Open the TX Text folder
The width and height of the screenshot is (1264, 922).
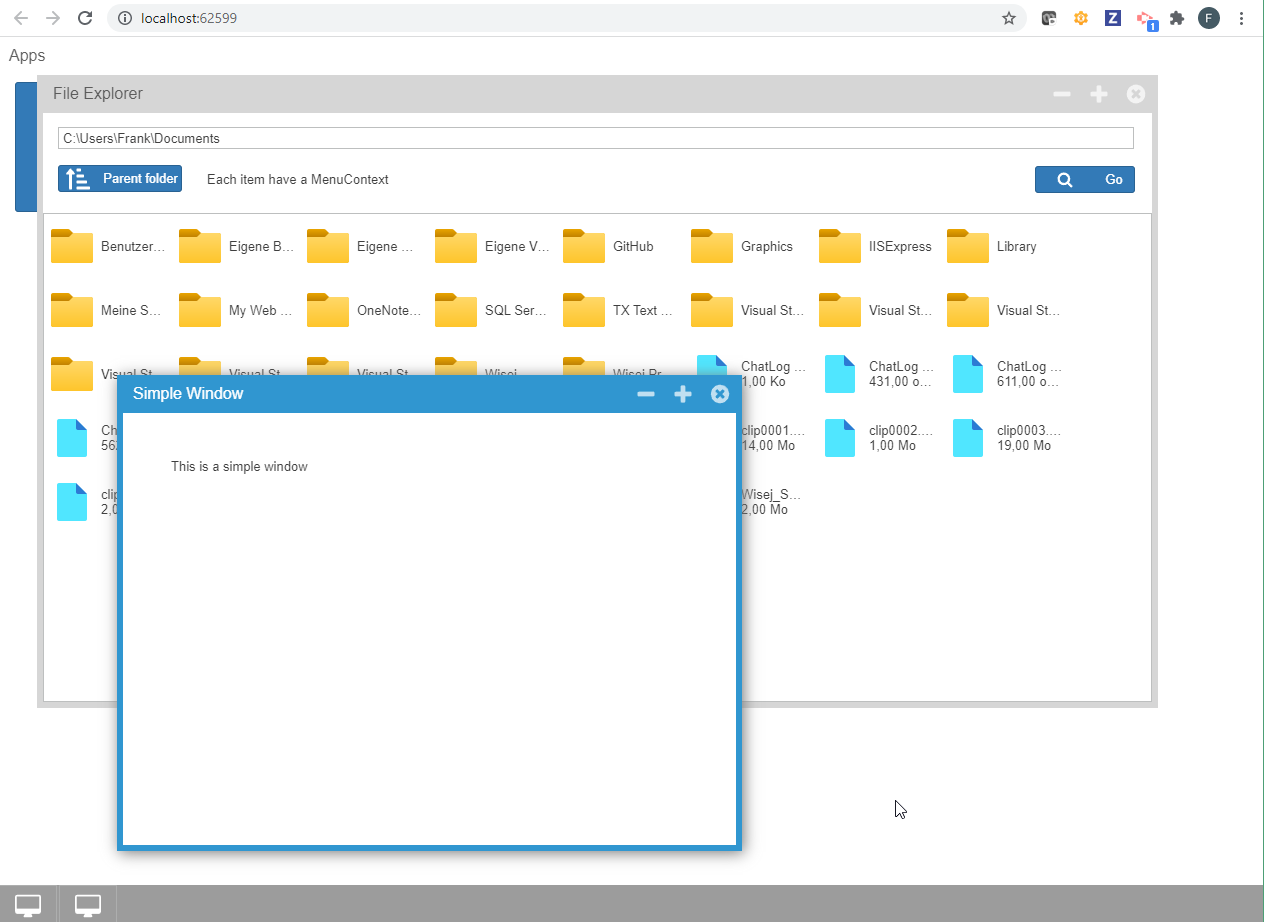pyautogui.click(x=619, y=310)
